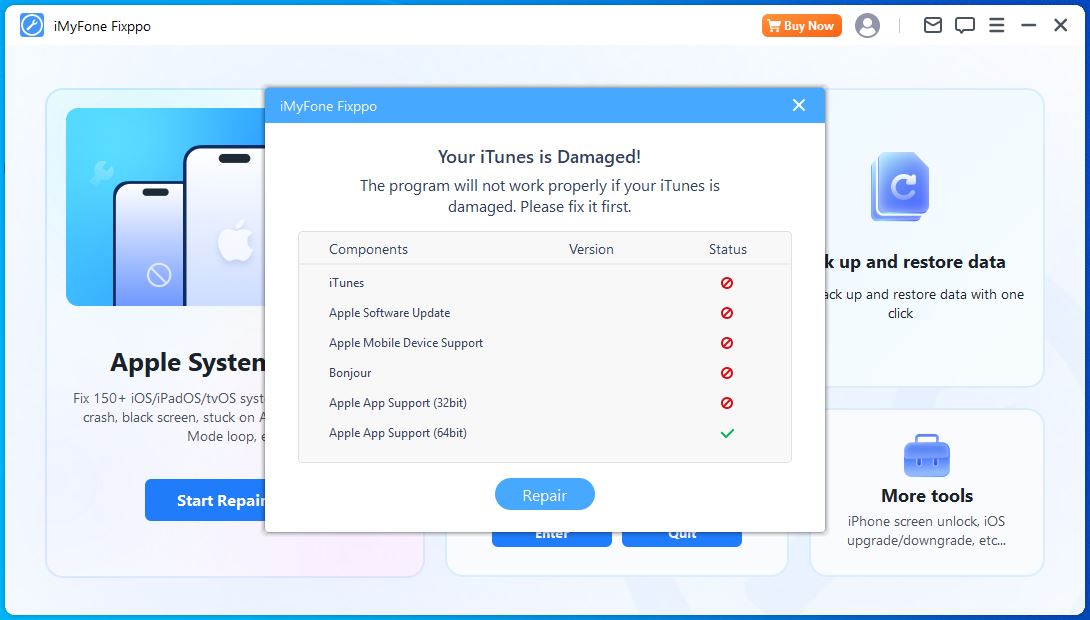The width and height of the screenshot is (1090, 620).
Task: Click damaged status icon for Apple Mobile Device Support
Action: coord(727,343)
